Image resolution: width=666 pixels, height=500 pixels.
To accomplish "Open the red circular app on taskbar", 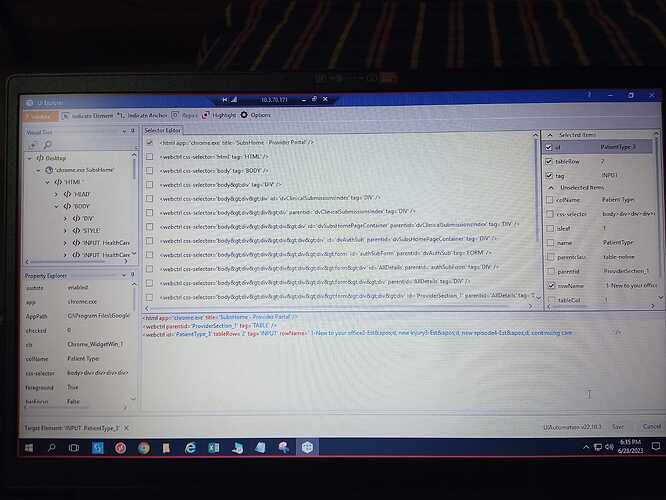I will tap(121, 448).
